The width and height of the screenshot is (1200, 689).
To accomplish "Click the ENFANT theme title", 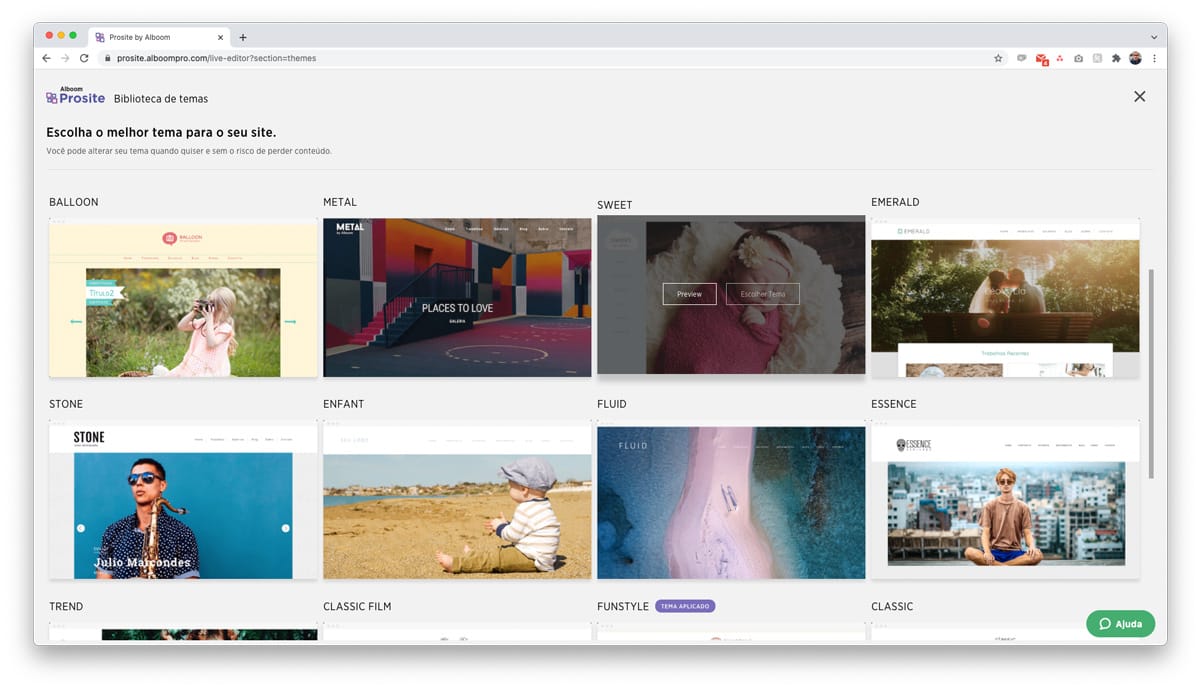I will [x=344, y=404].
